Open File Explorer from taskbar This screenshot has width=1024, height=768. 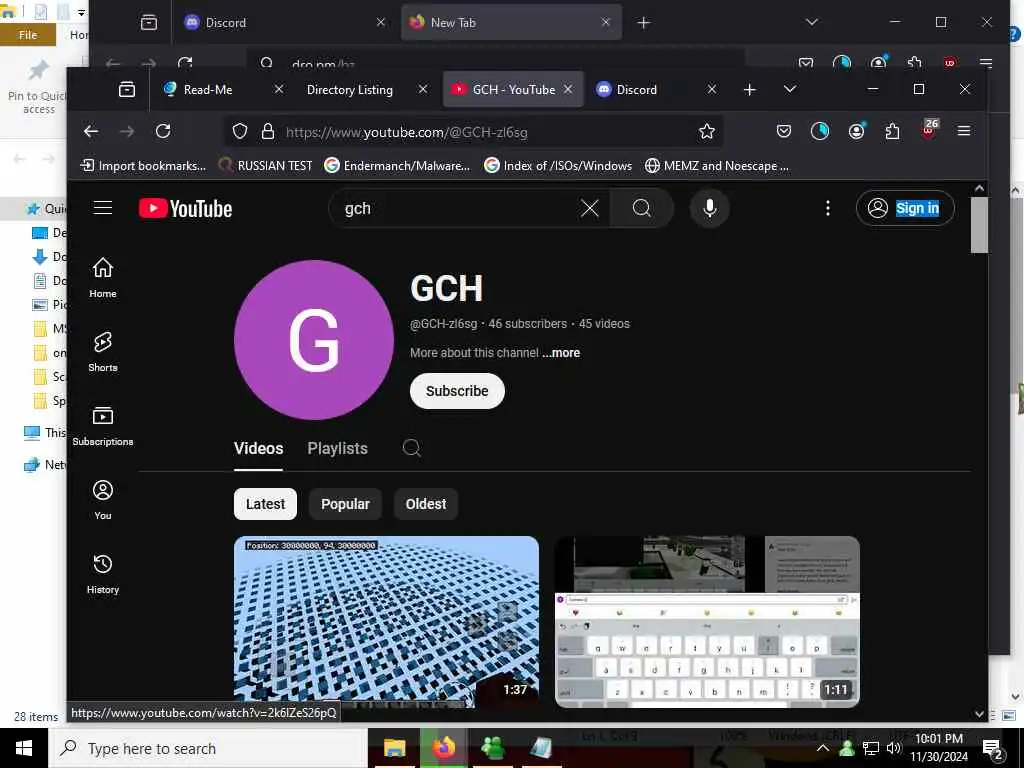coord(394,748)
